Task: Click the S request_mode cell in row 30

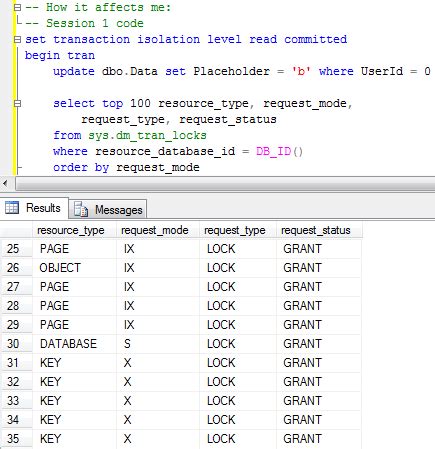Action: tap(158, 344)
